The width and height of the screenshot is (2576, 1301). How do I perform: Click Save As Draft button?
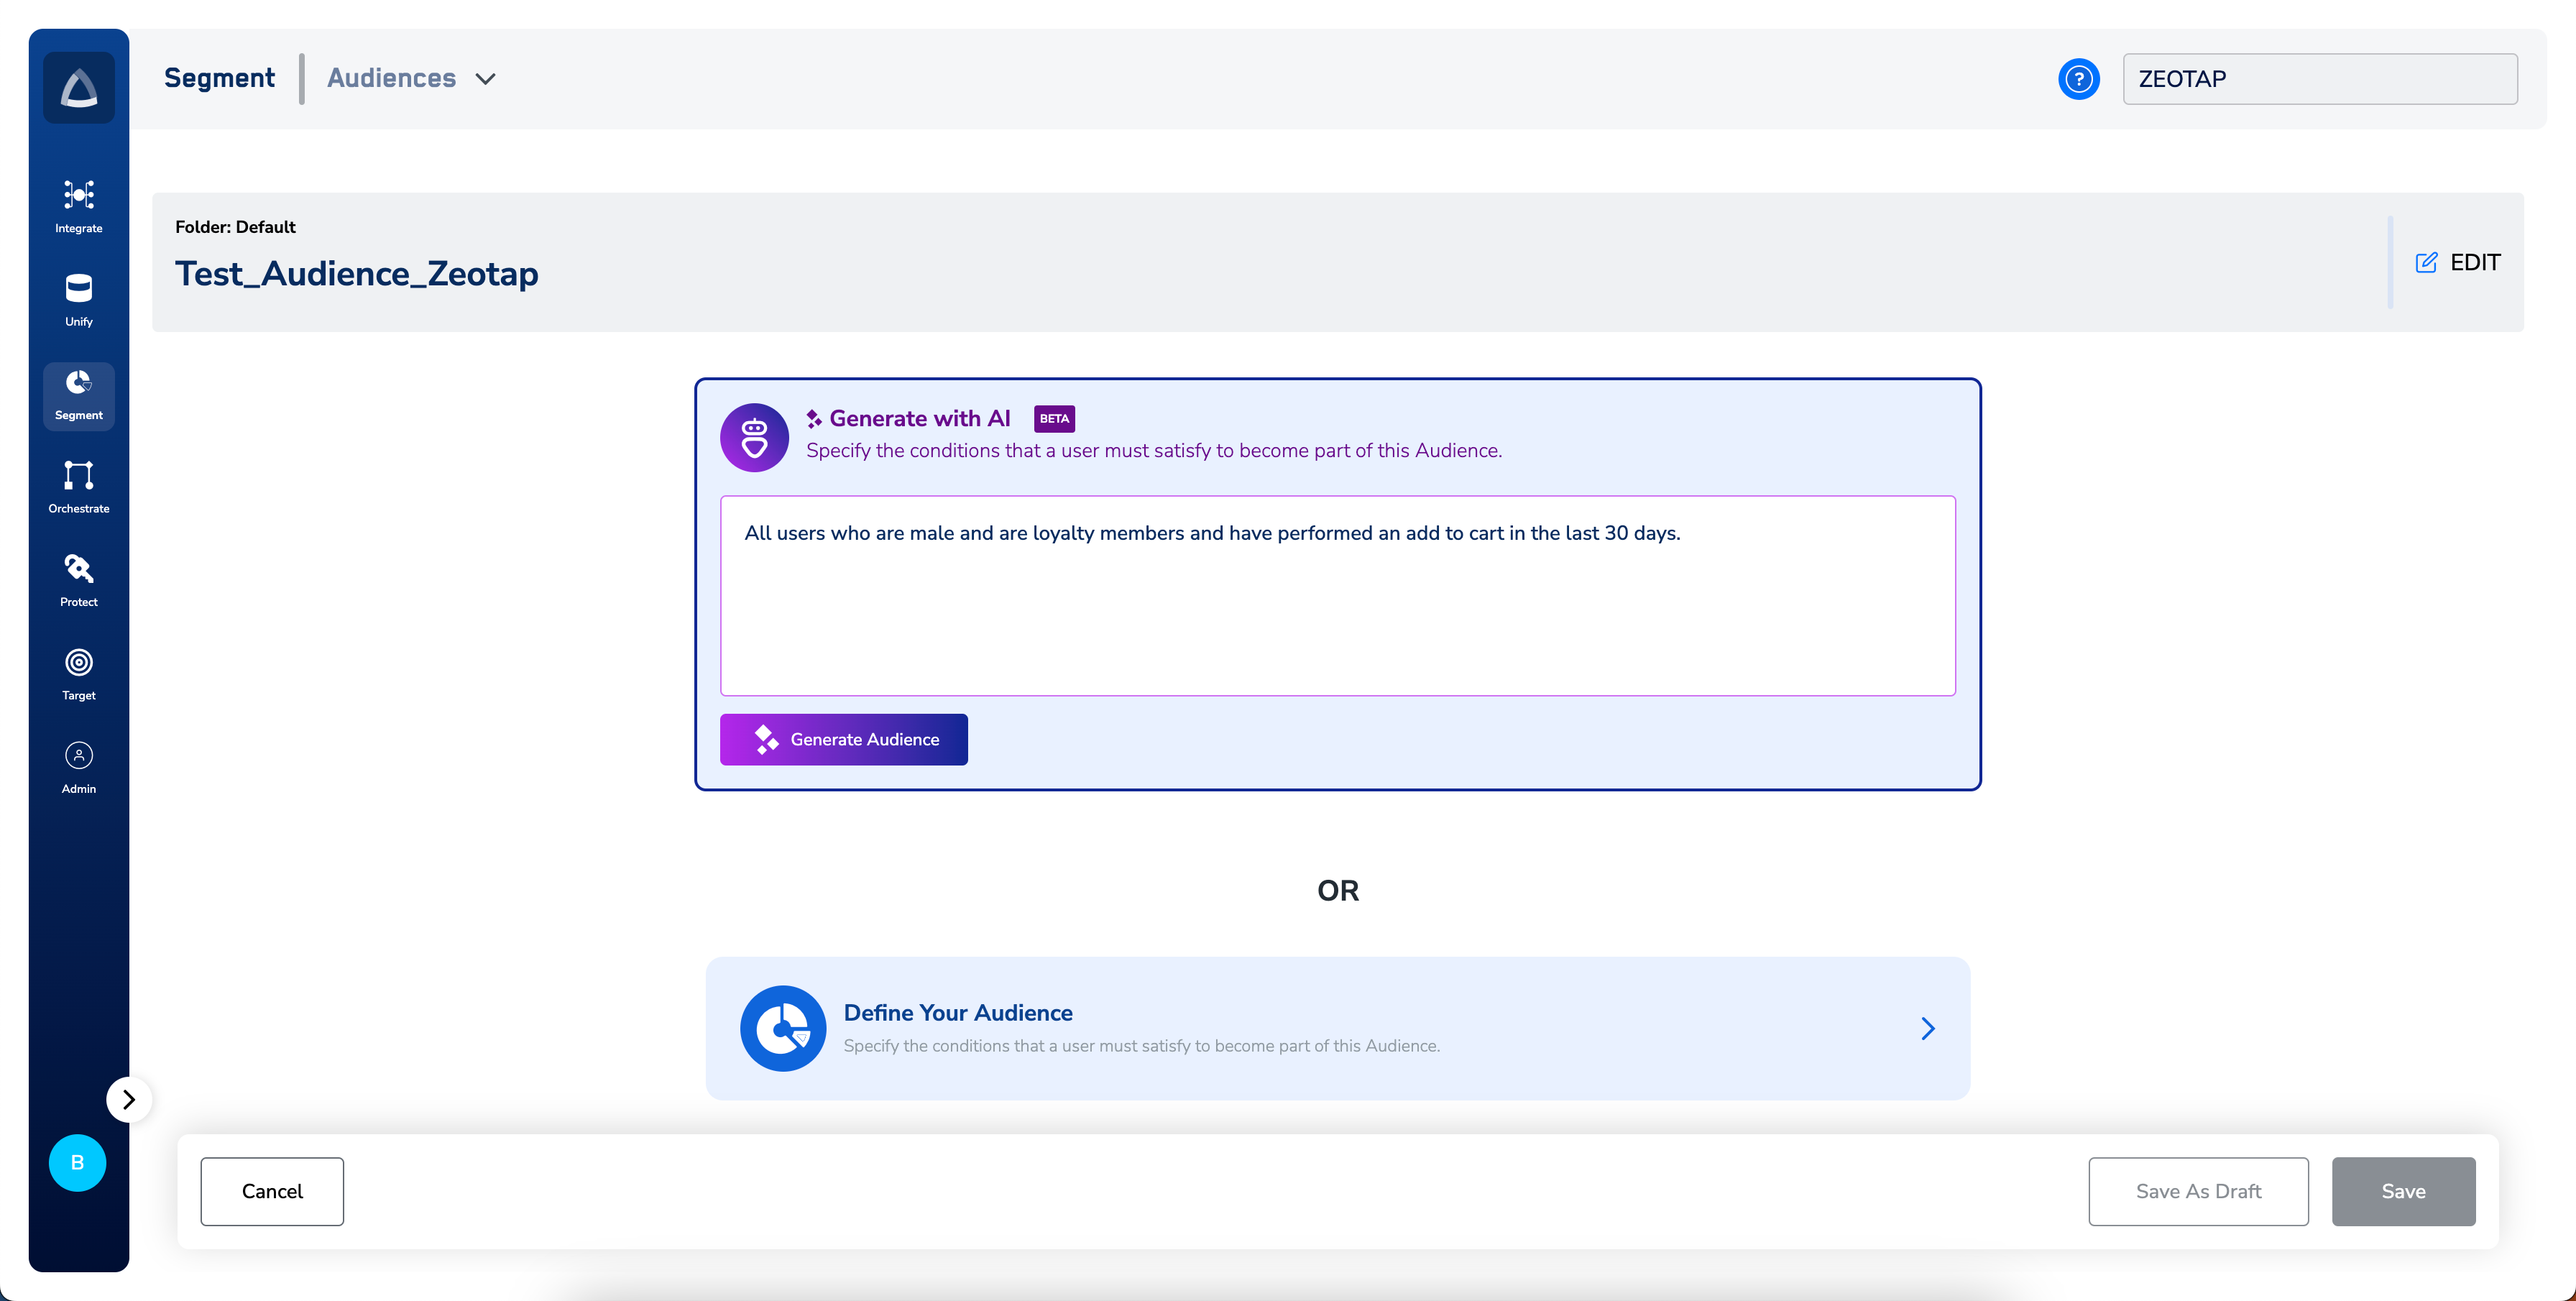tap(2198, 1191)
